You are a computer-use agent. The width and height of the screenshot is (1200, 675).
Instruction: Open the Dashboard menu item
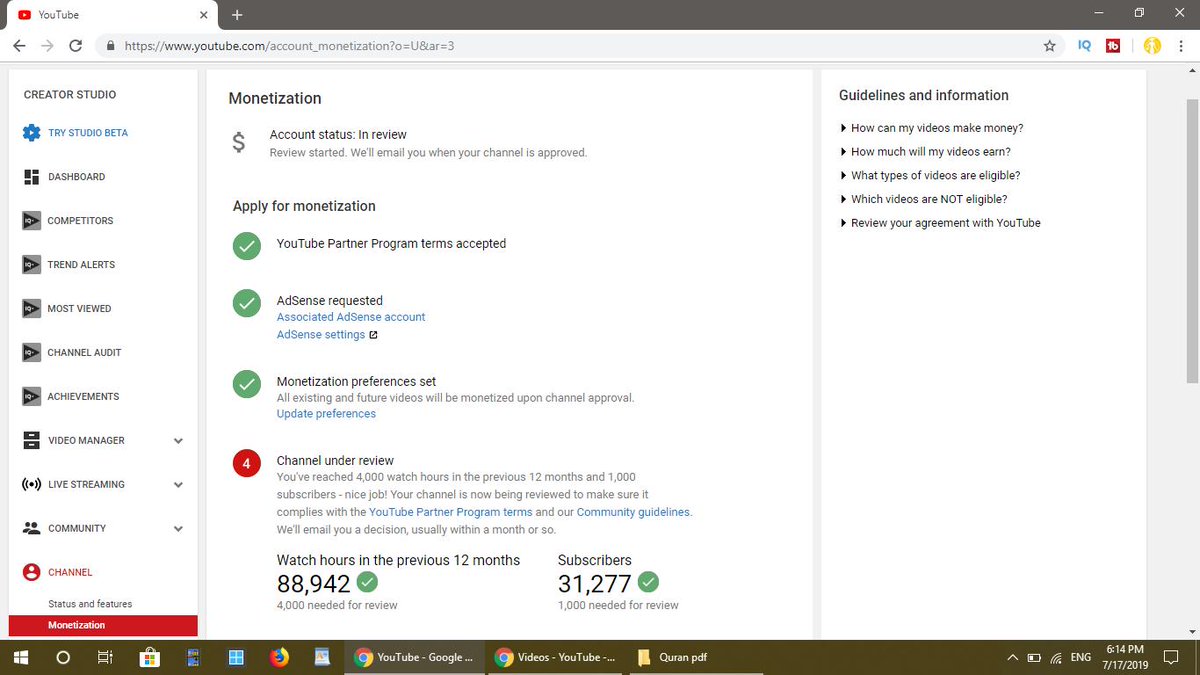click(x=76, y=177)
